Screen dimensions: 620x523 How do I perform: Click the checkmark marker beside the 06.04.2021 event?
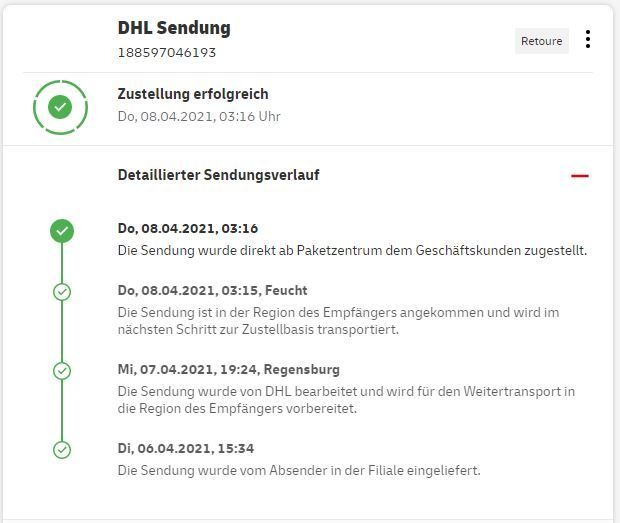click(x=62, y=450)
